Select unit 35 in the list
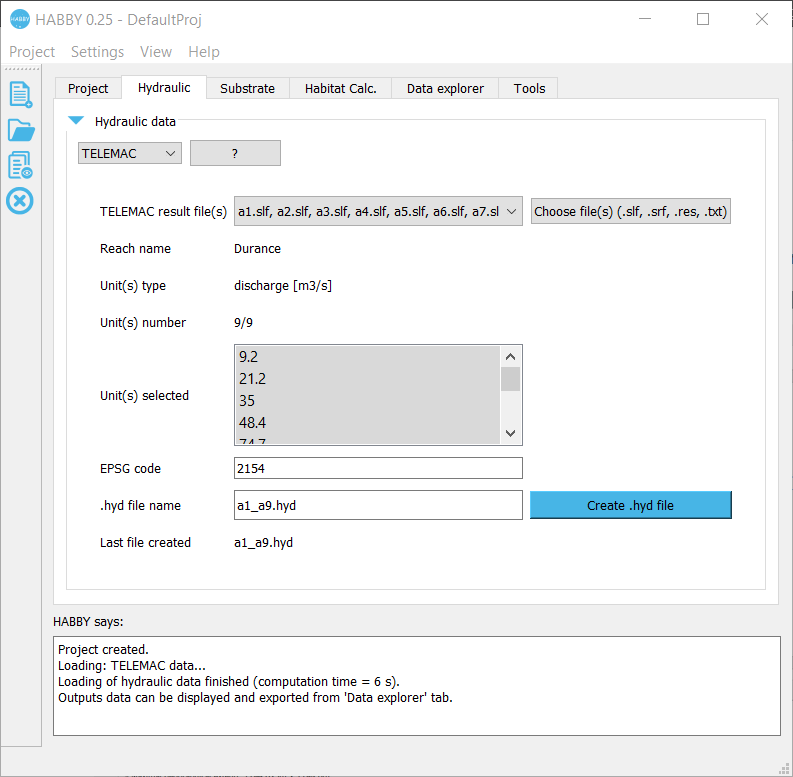Image resolution: width=793 pixels, height=777 pixels. [x=368, y=401]
